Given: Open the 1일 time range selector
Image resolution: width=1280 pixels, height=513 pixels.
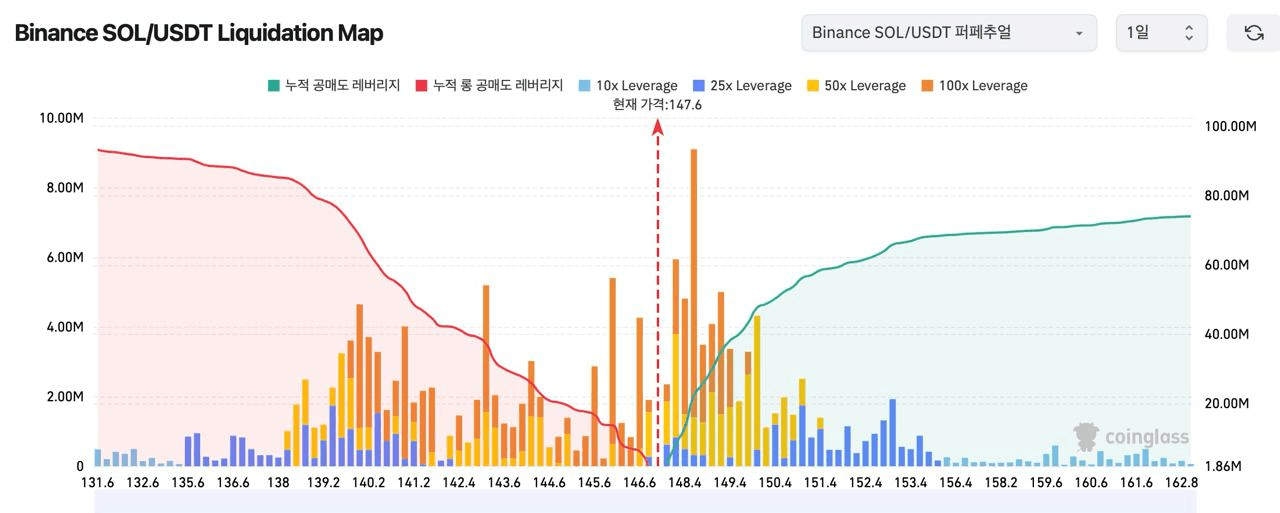Looking at the screenshot, I should (1161, 33).
